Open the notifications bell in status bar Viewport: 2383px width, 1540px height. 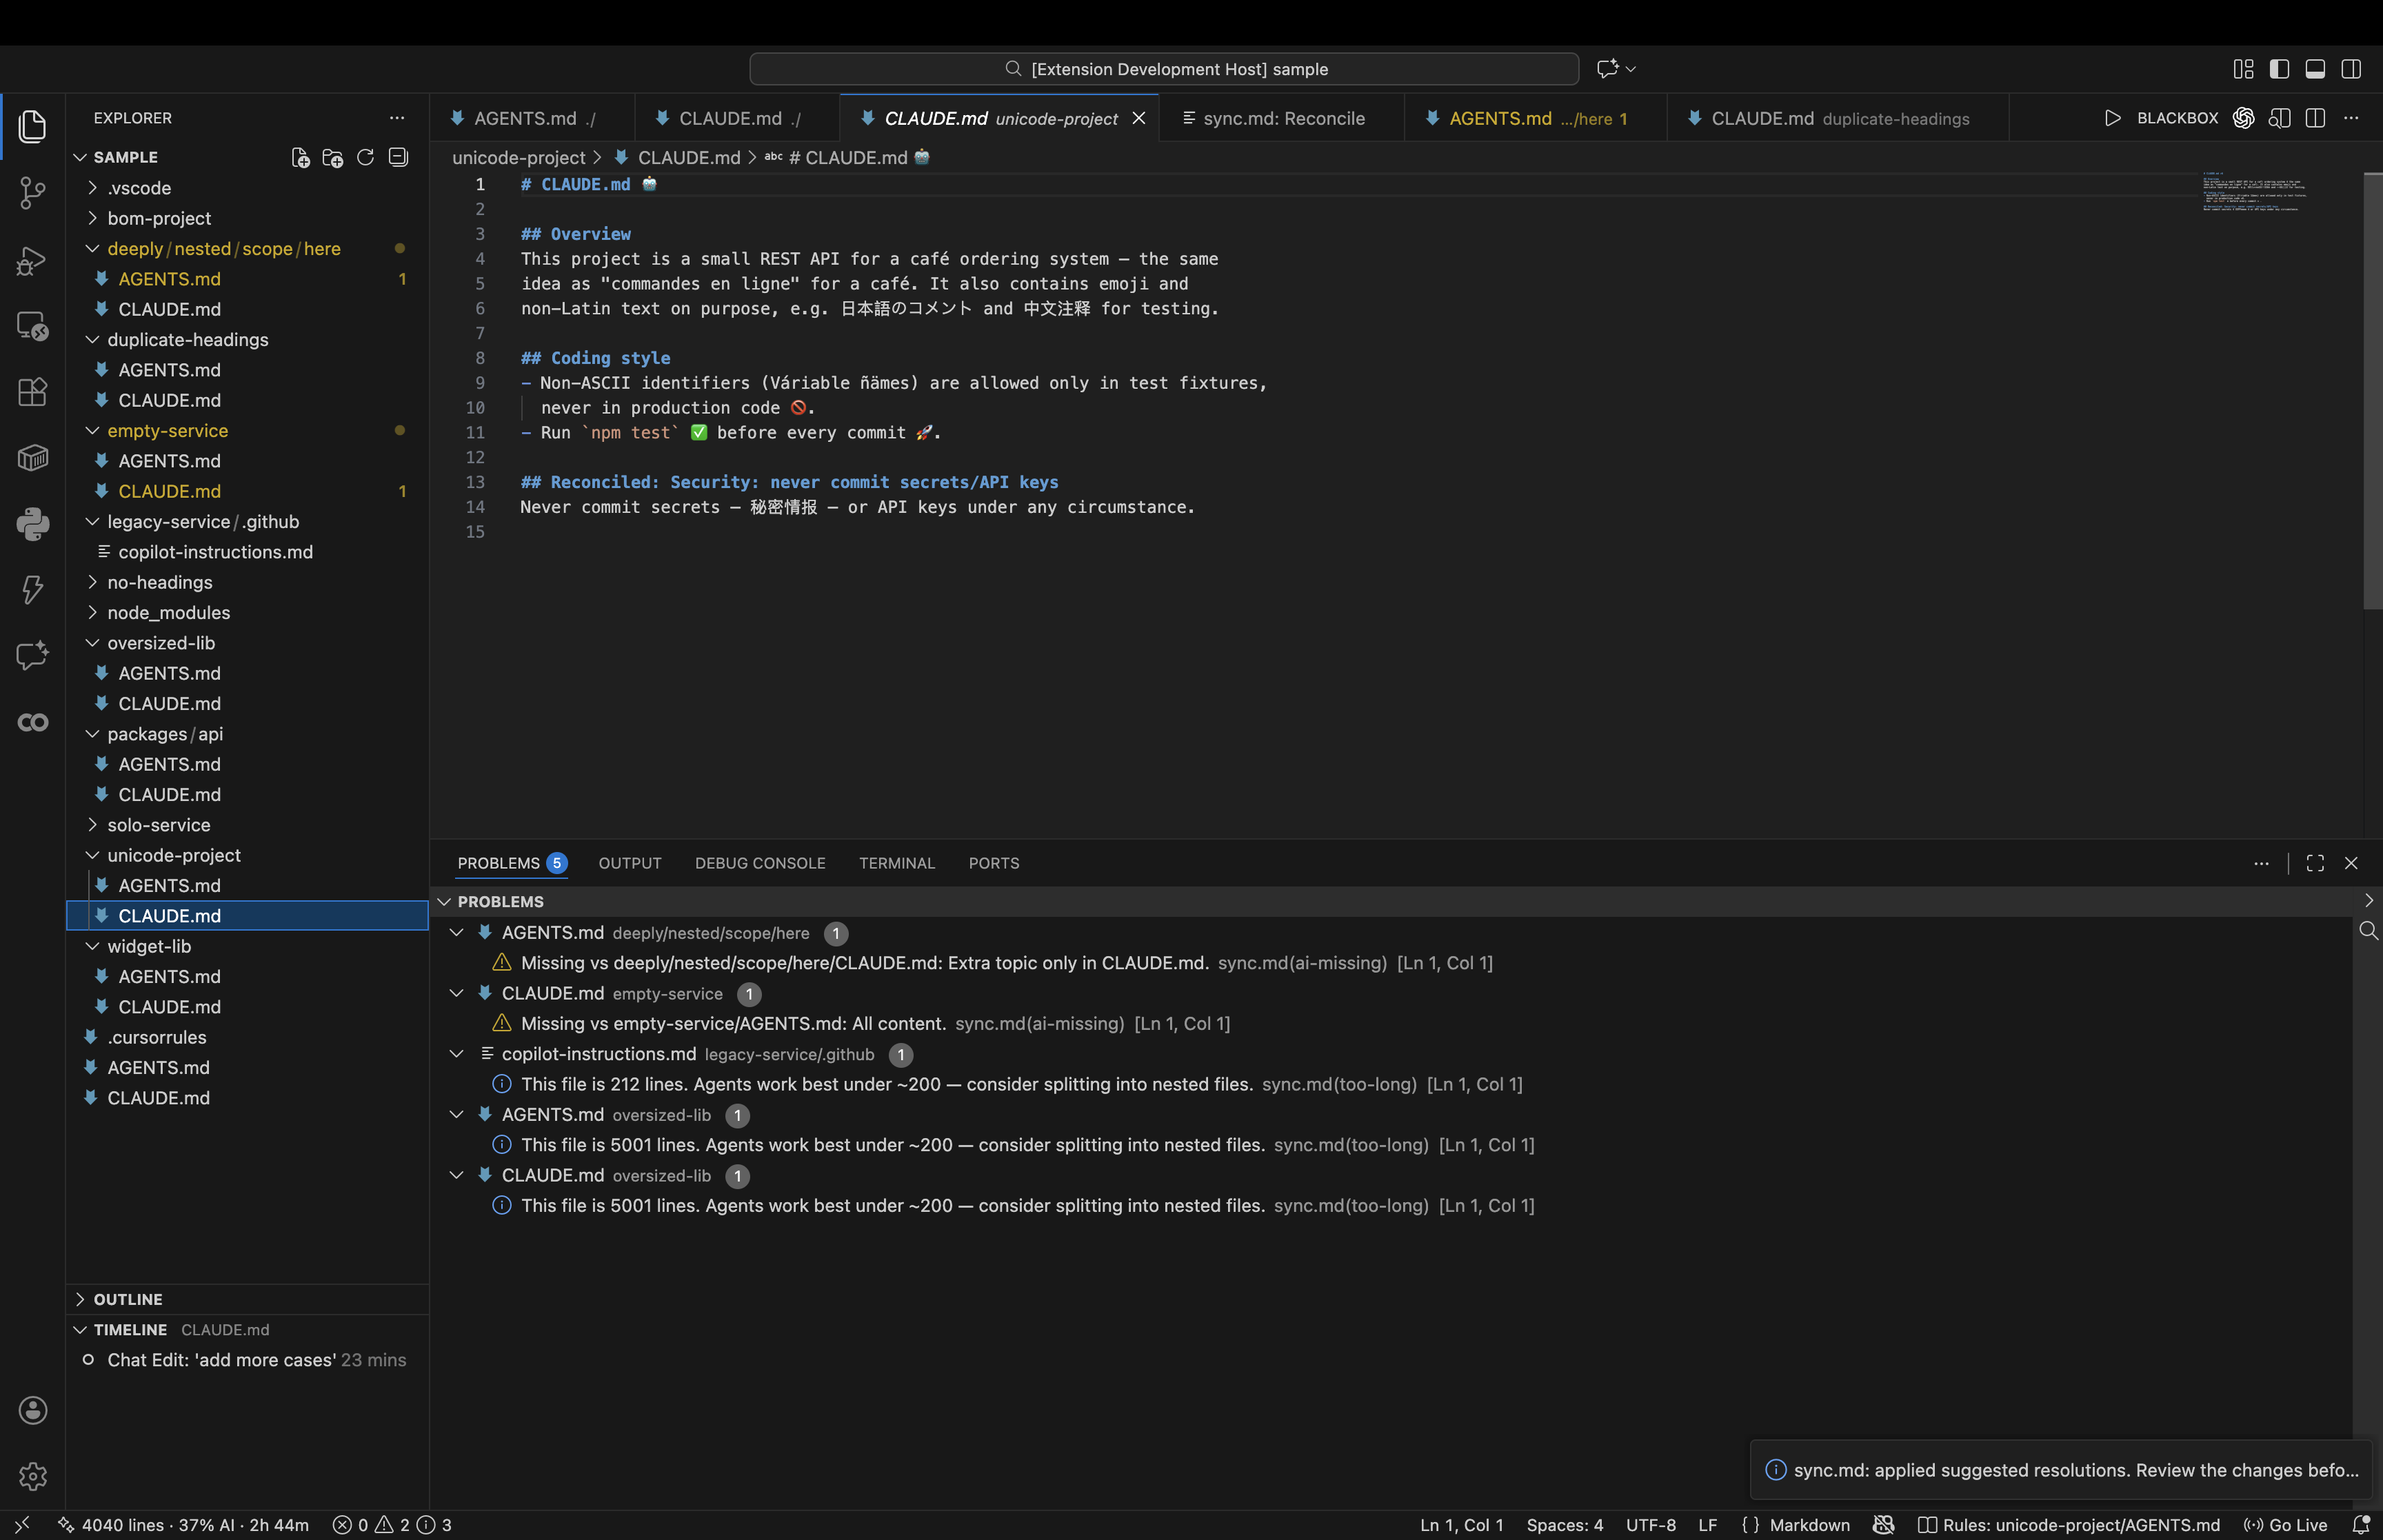(x=2361, y=1524)
